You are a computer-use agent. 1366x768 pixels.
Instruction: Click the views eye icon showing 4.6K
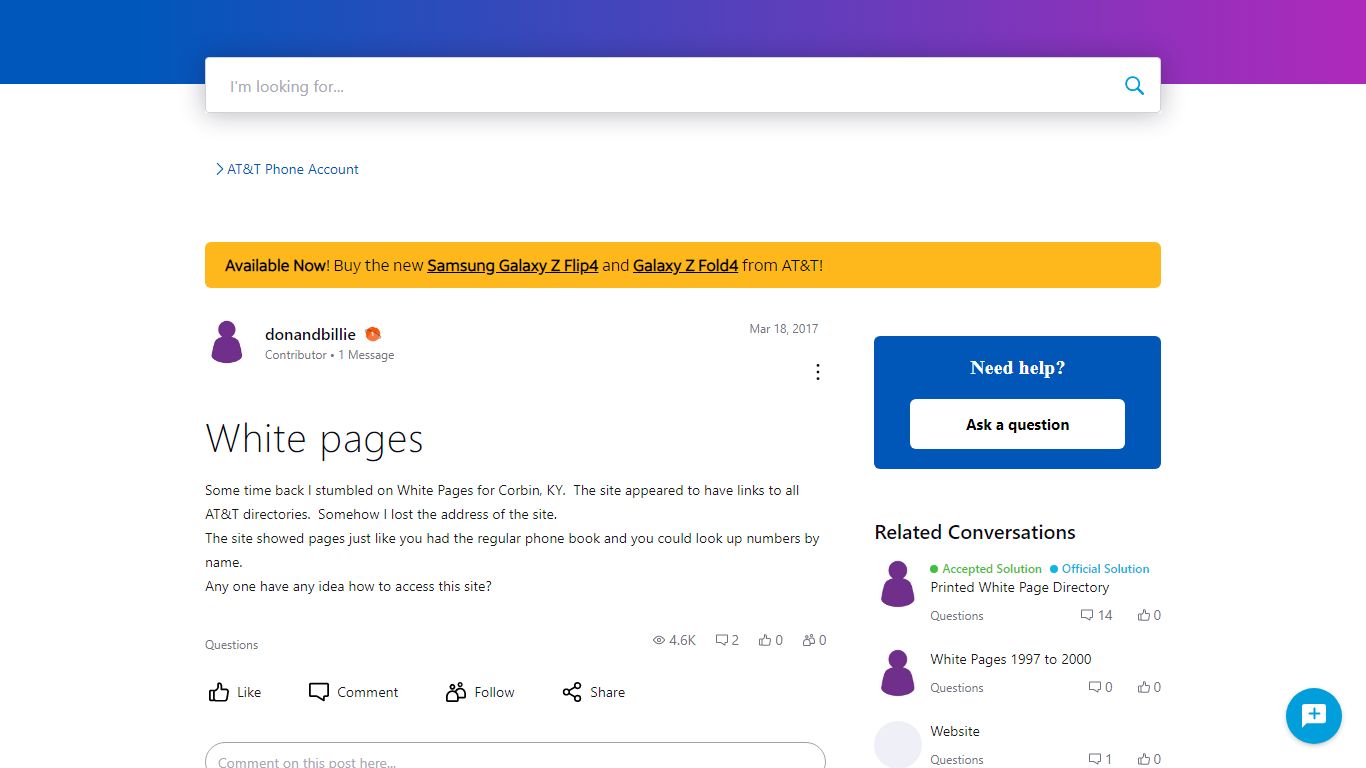[x=659, y=640]
